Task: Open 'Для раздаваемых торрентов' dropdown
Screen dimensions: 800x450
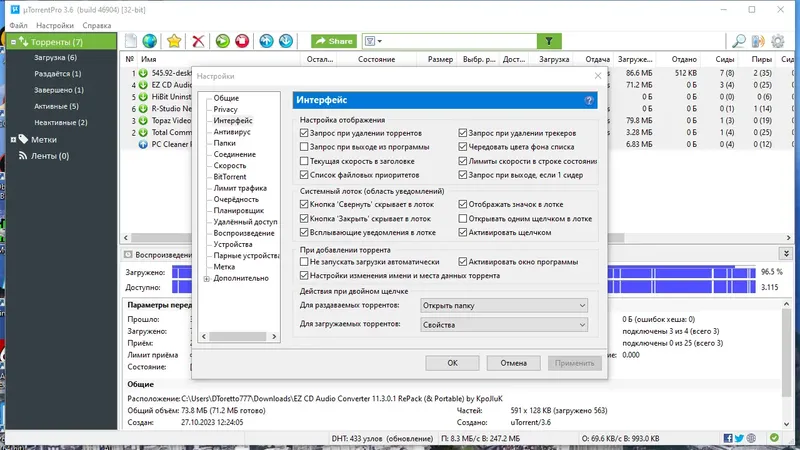Action: pos(504,305)
